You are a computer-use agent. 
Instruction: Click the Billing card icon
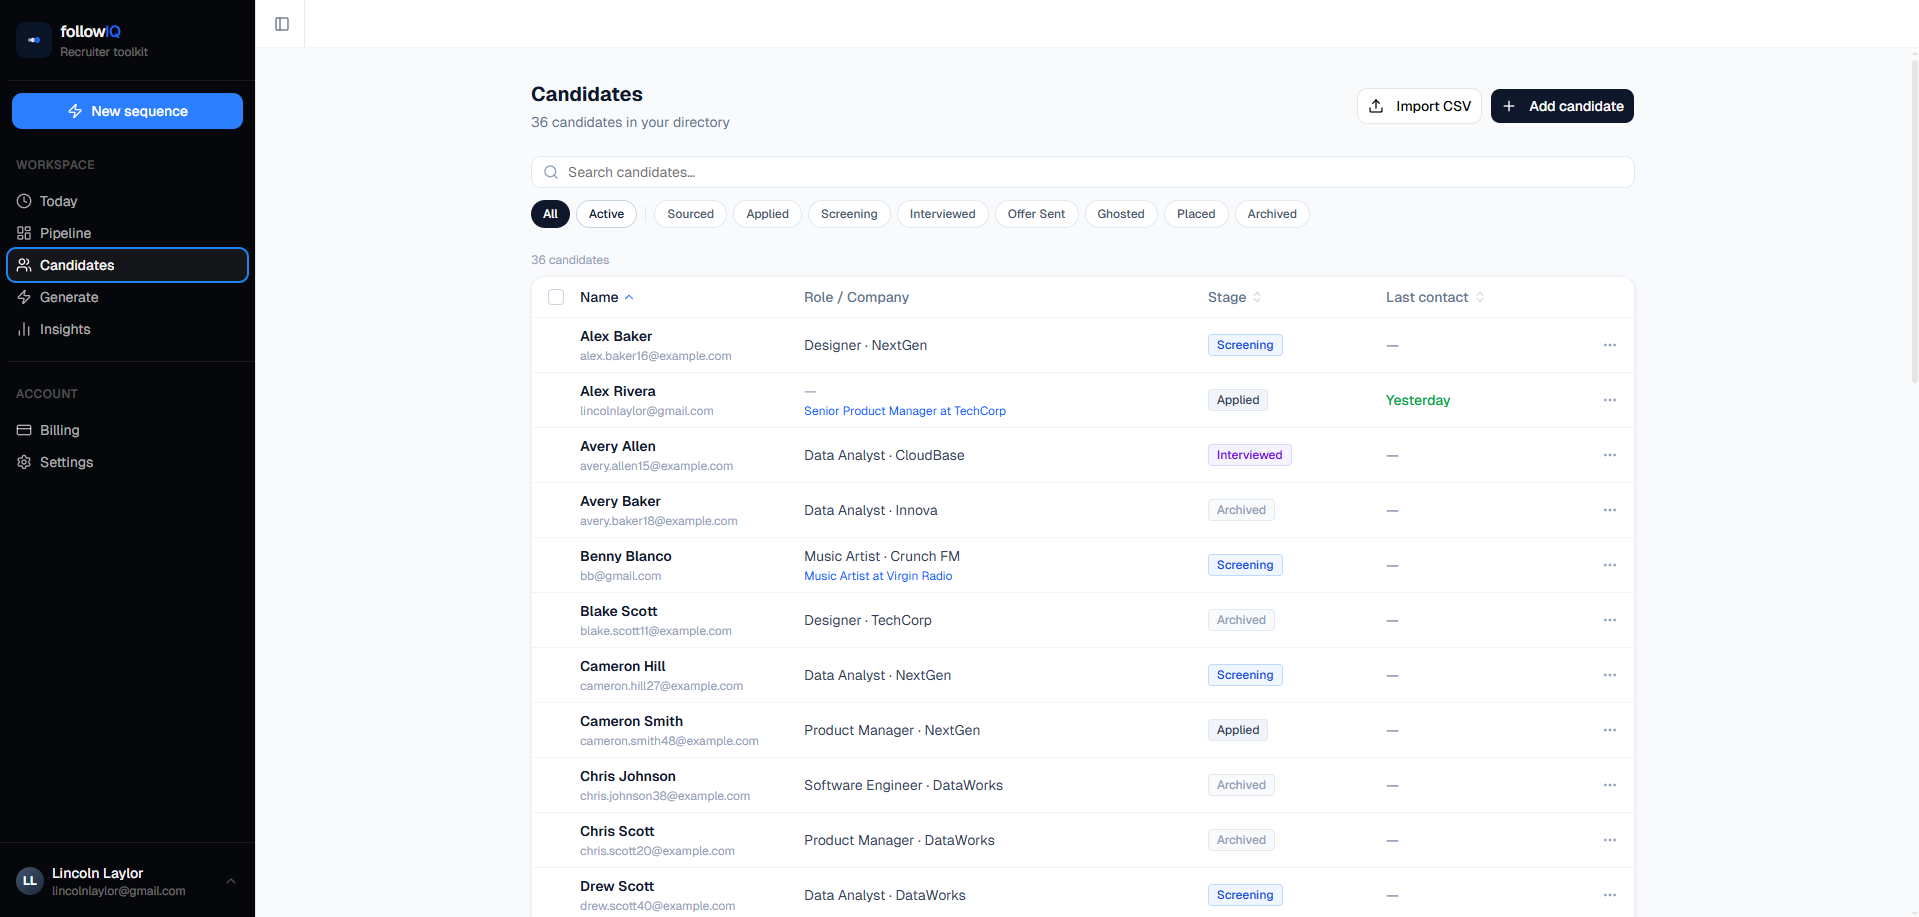(24, 430)
